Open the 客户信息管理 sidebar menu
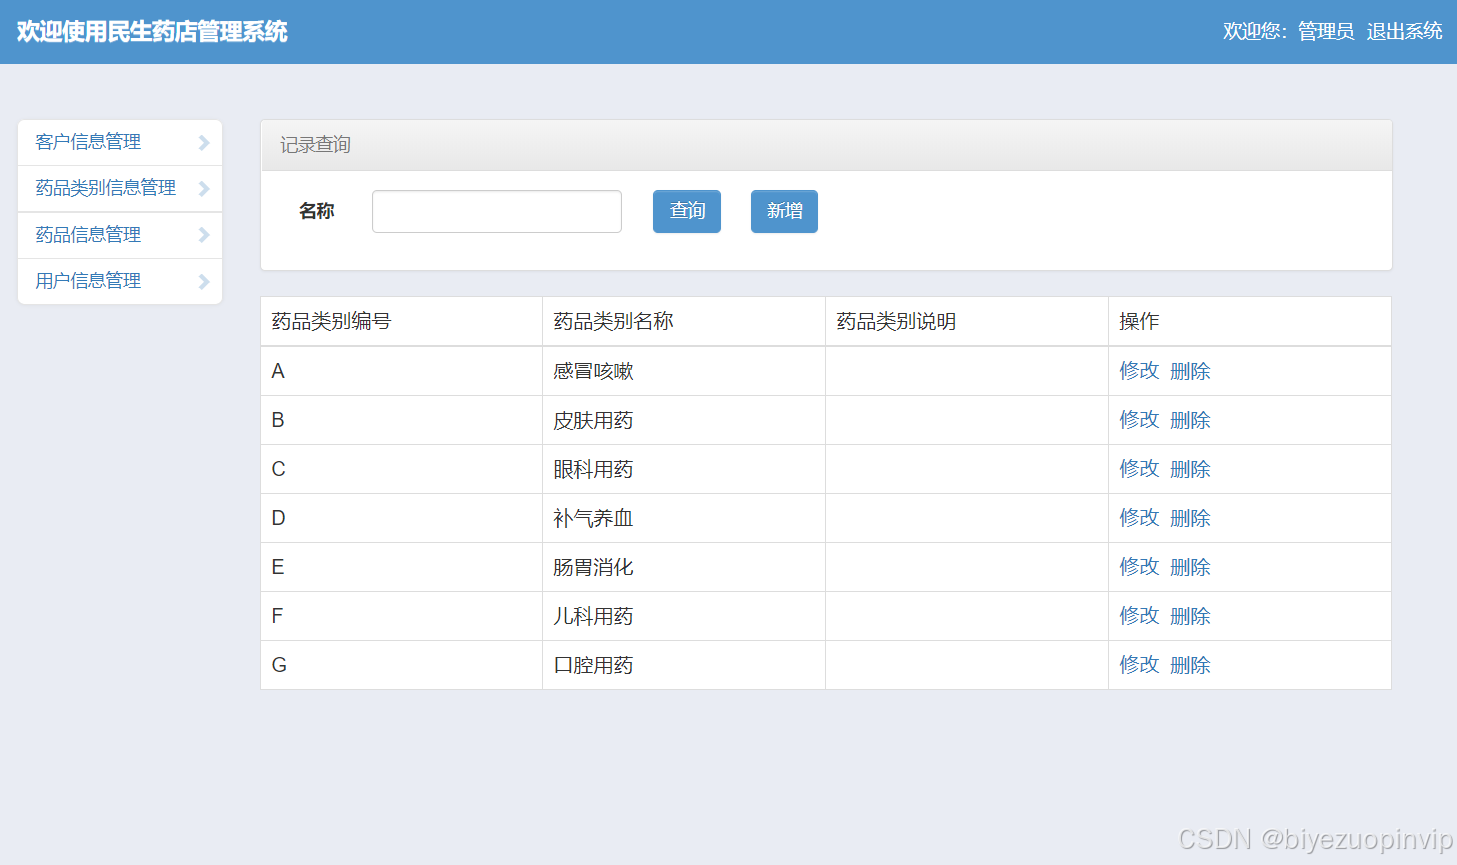1457x865 pixels. pyautogui.click(x=120, y=142)
